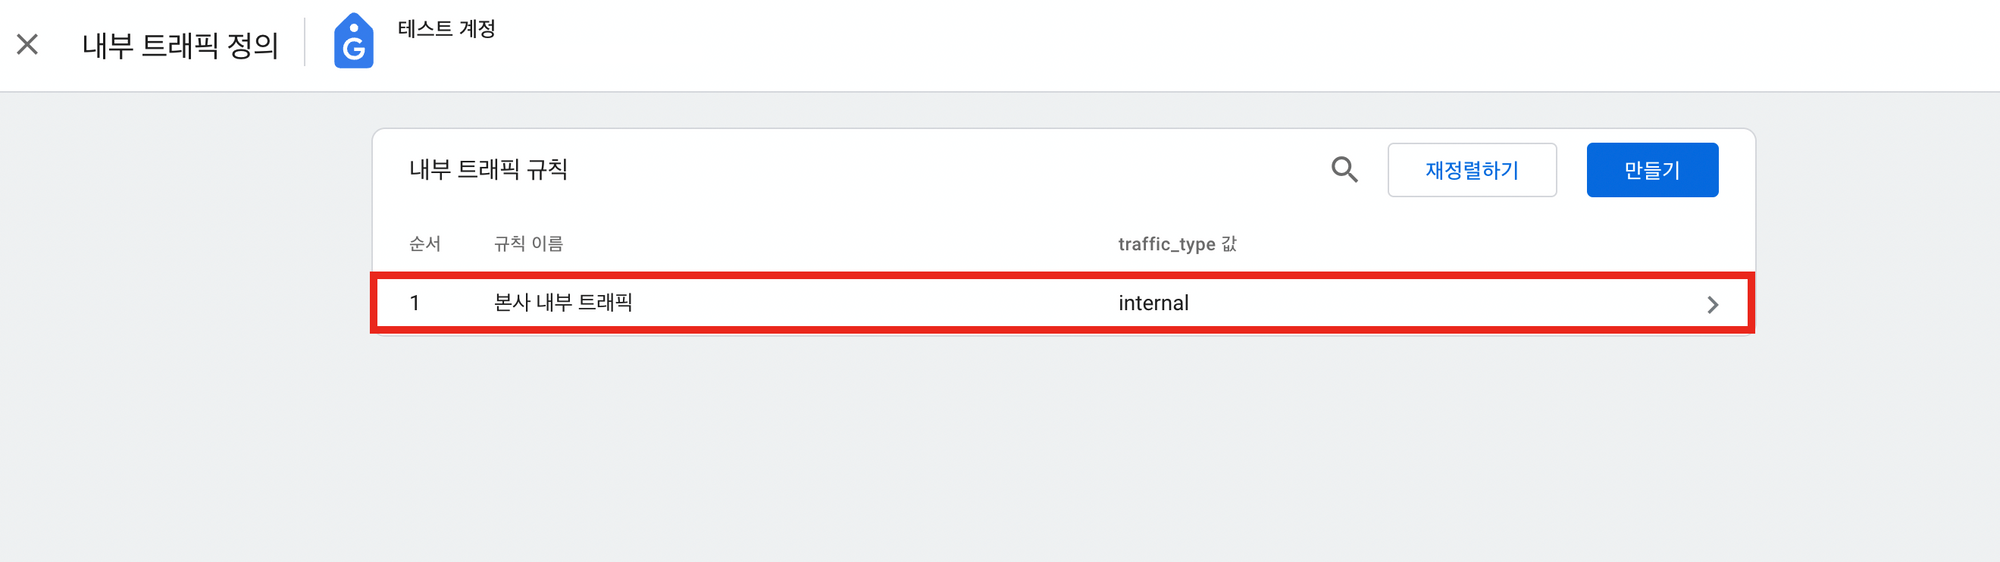Click the 재정렬하기 button
Image resolution: width=2000 pixels, height=562 pixels.
[1472, 170]
